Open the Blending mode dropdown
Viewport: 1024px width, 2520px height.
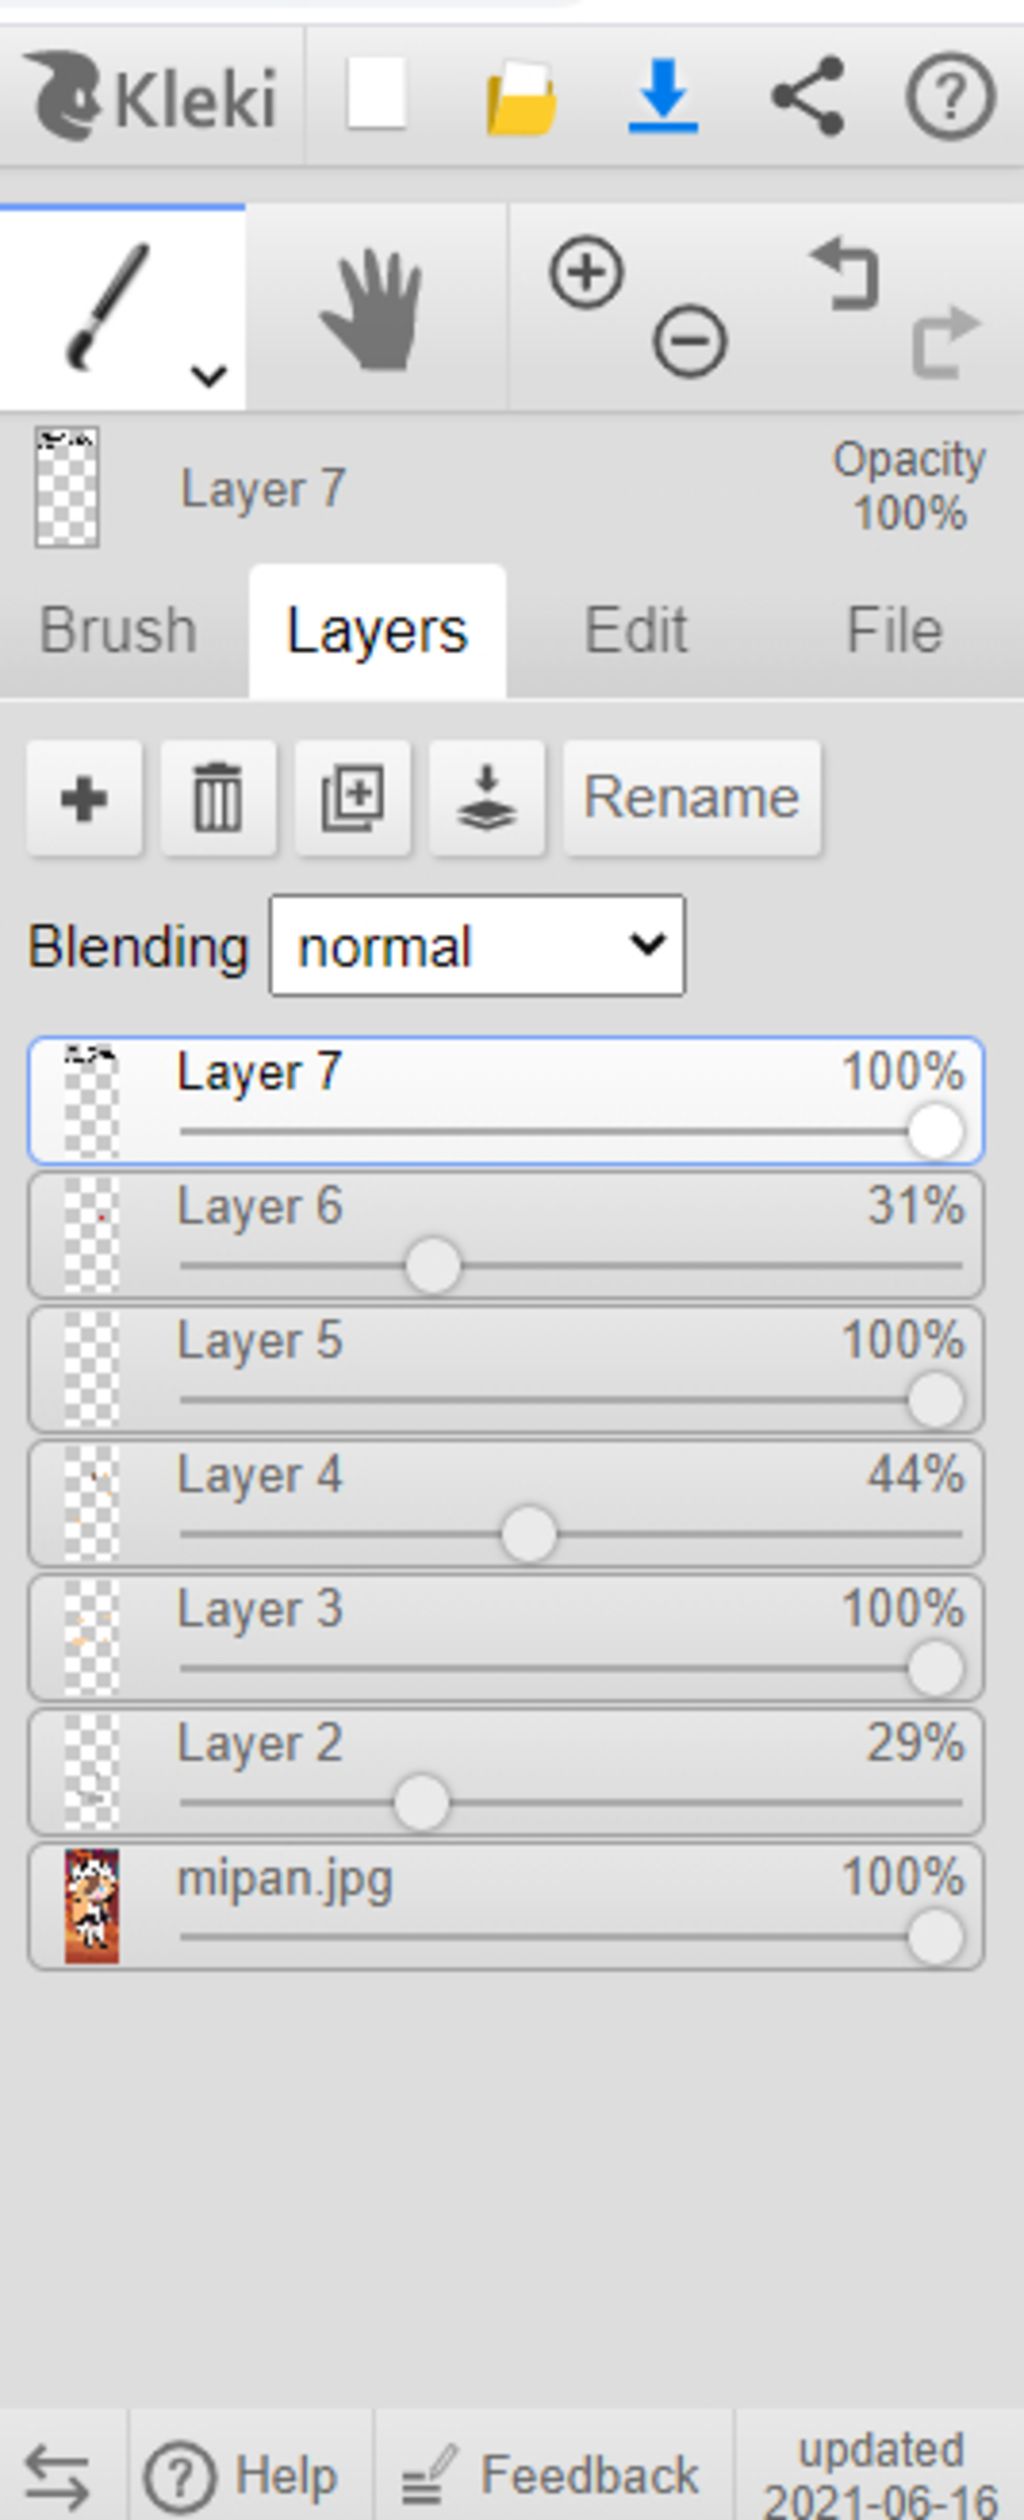coord(477,945)
